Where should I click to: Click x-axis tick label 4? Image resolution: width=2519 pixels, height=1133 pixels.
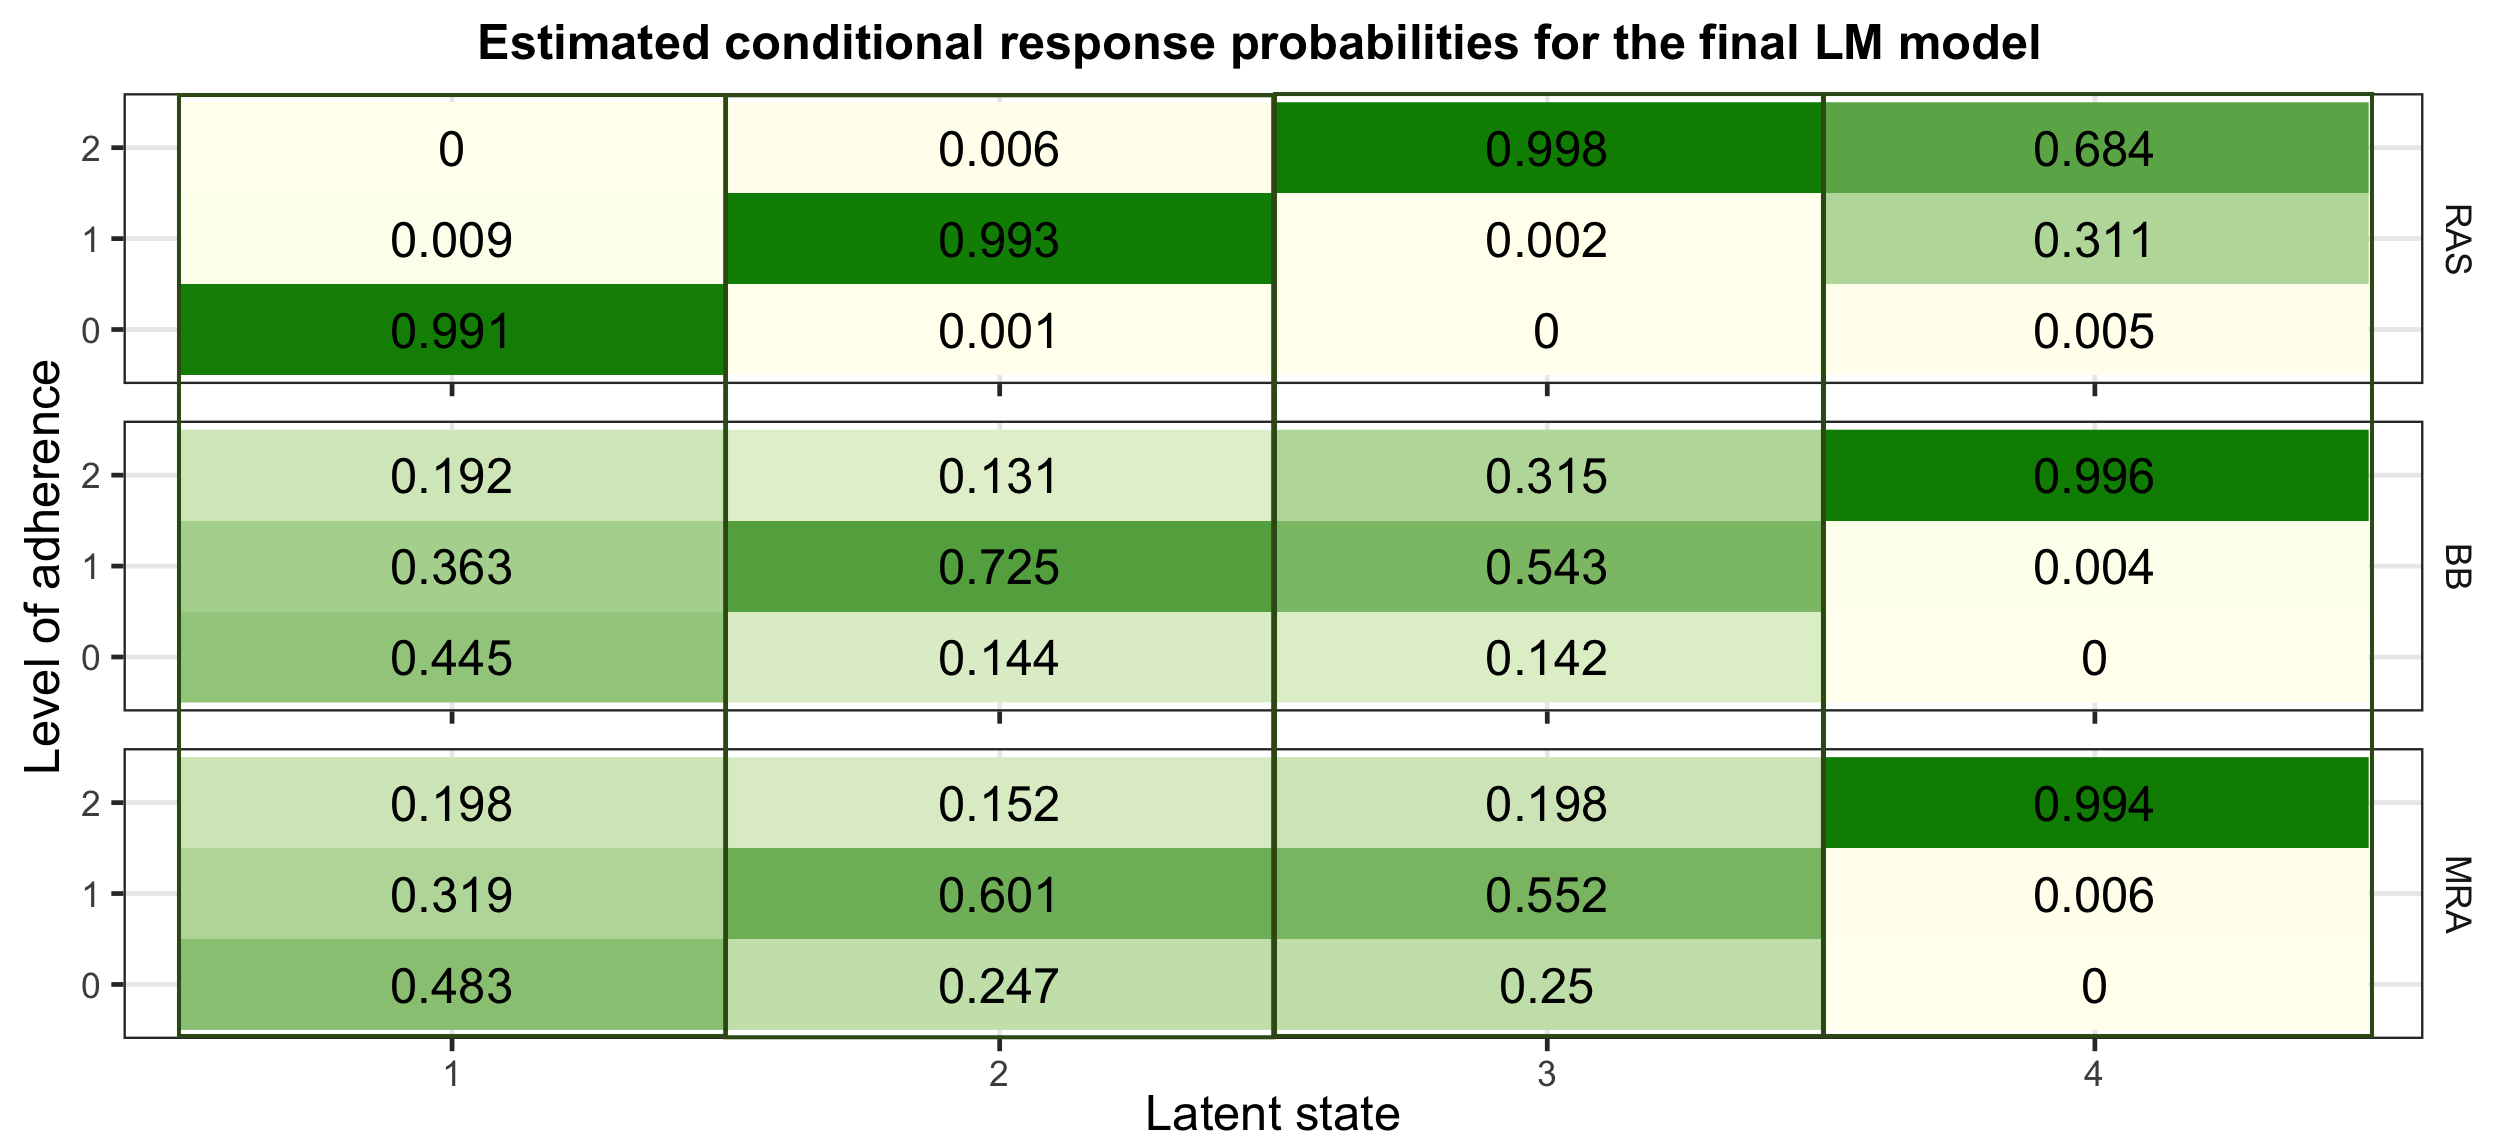pyautogui.click(x=2093, y=1075)
